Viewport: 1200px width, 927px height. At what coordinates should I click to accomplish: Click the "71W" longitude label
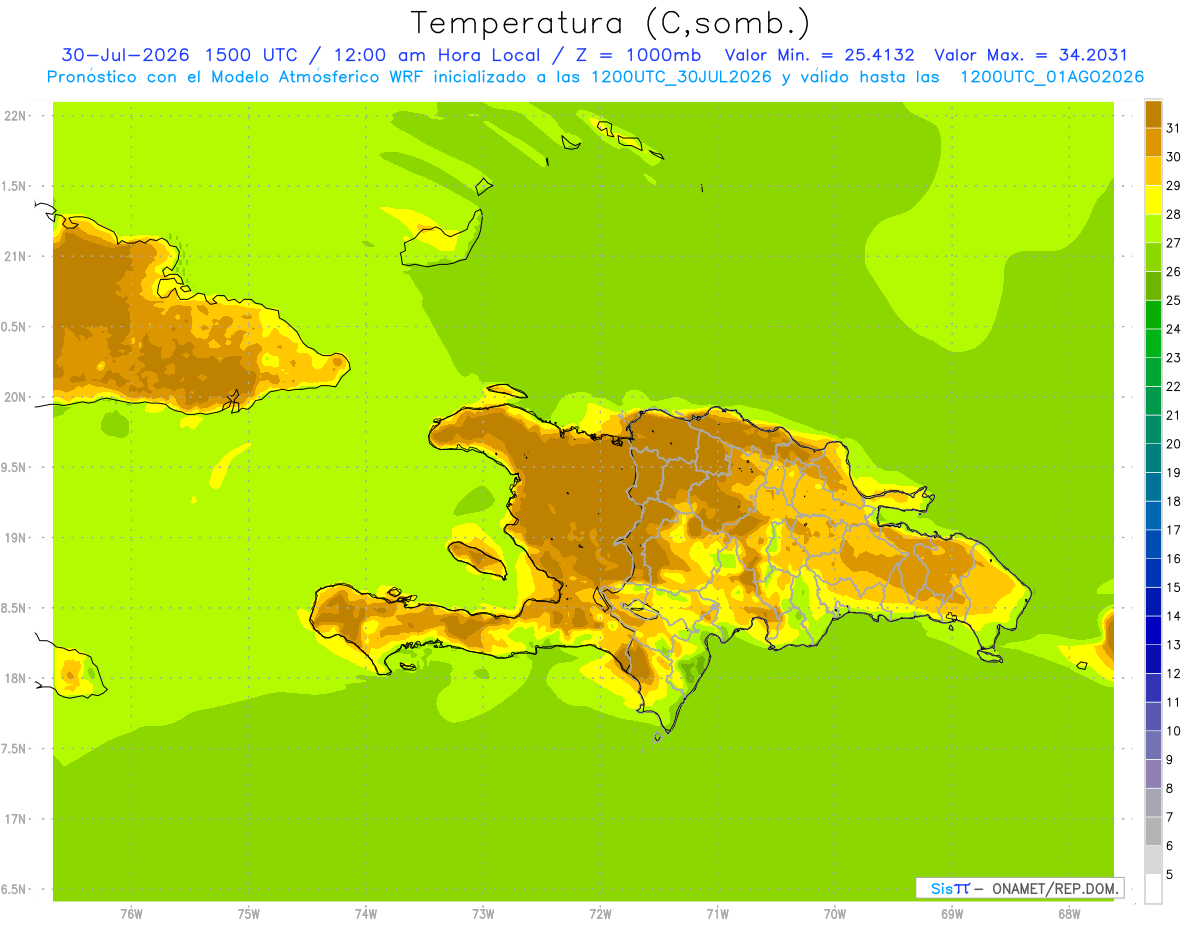(x=717, y=913)
